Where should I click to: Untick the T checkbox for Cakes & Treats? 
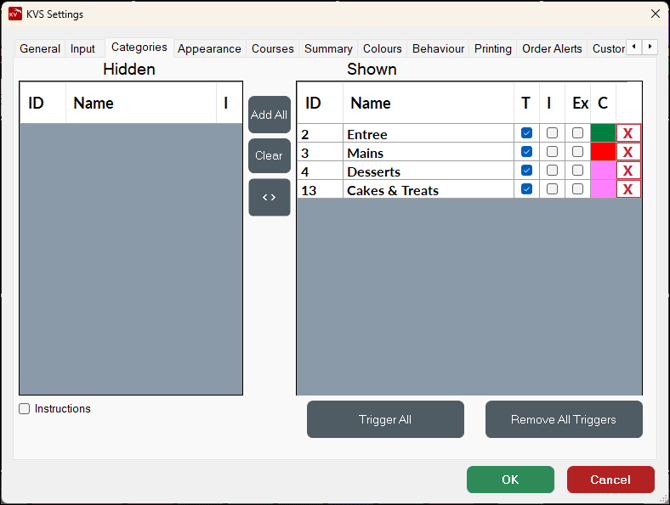[x=526, y=189]
